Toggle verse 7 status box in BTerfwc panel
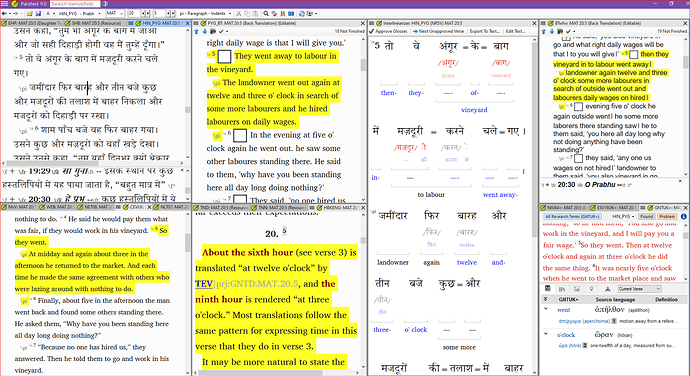690x376 pixels. coord(579,158)
